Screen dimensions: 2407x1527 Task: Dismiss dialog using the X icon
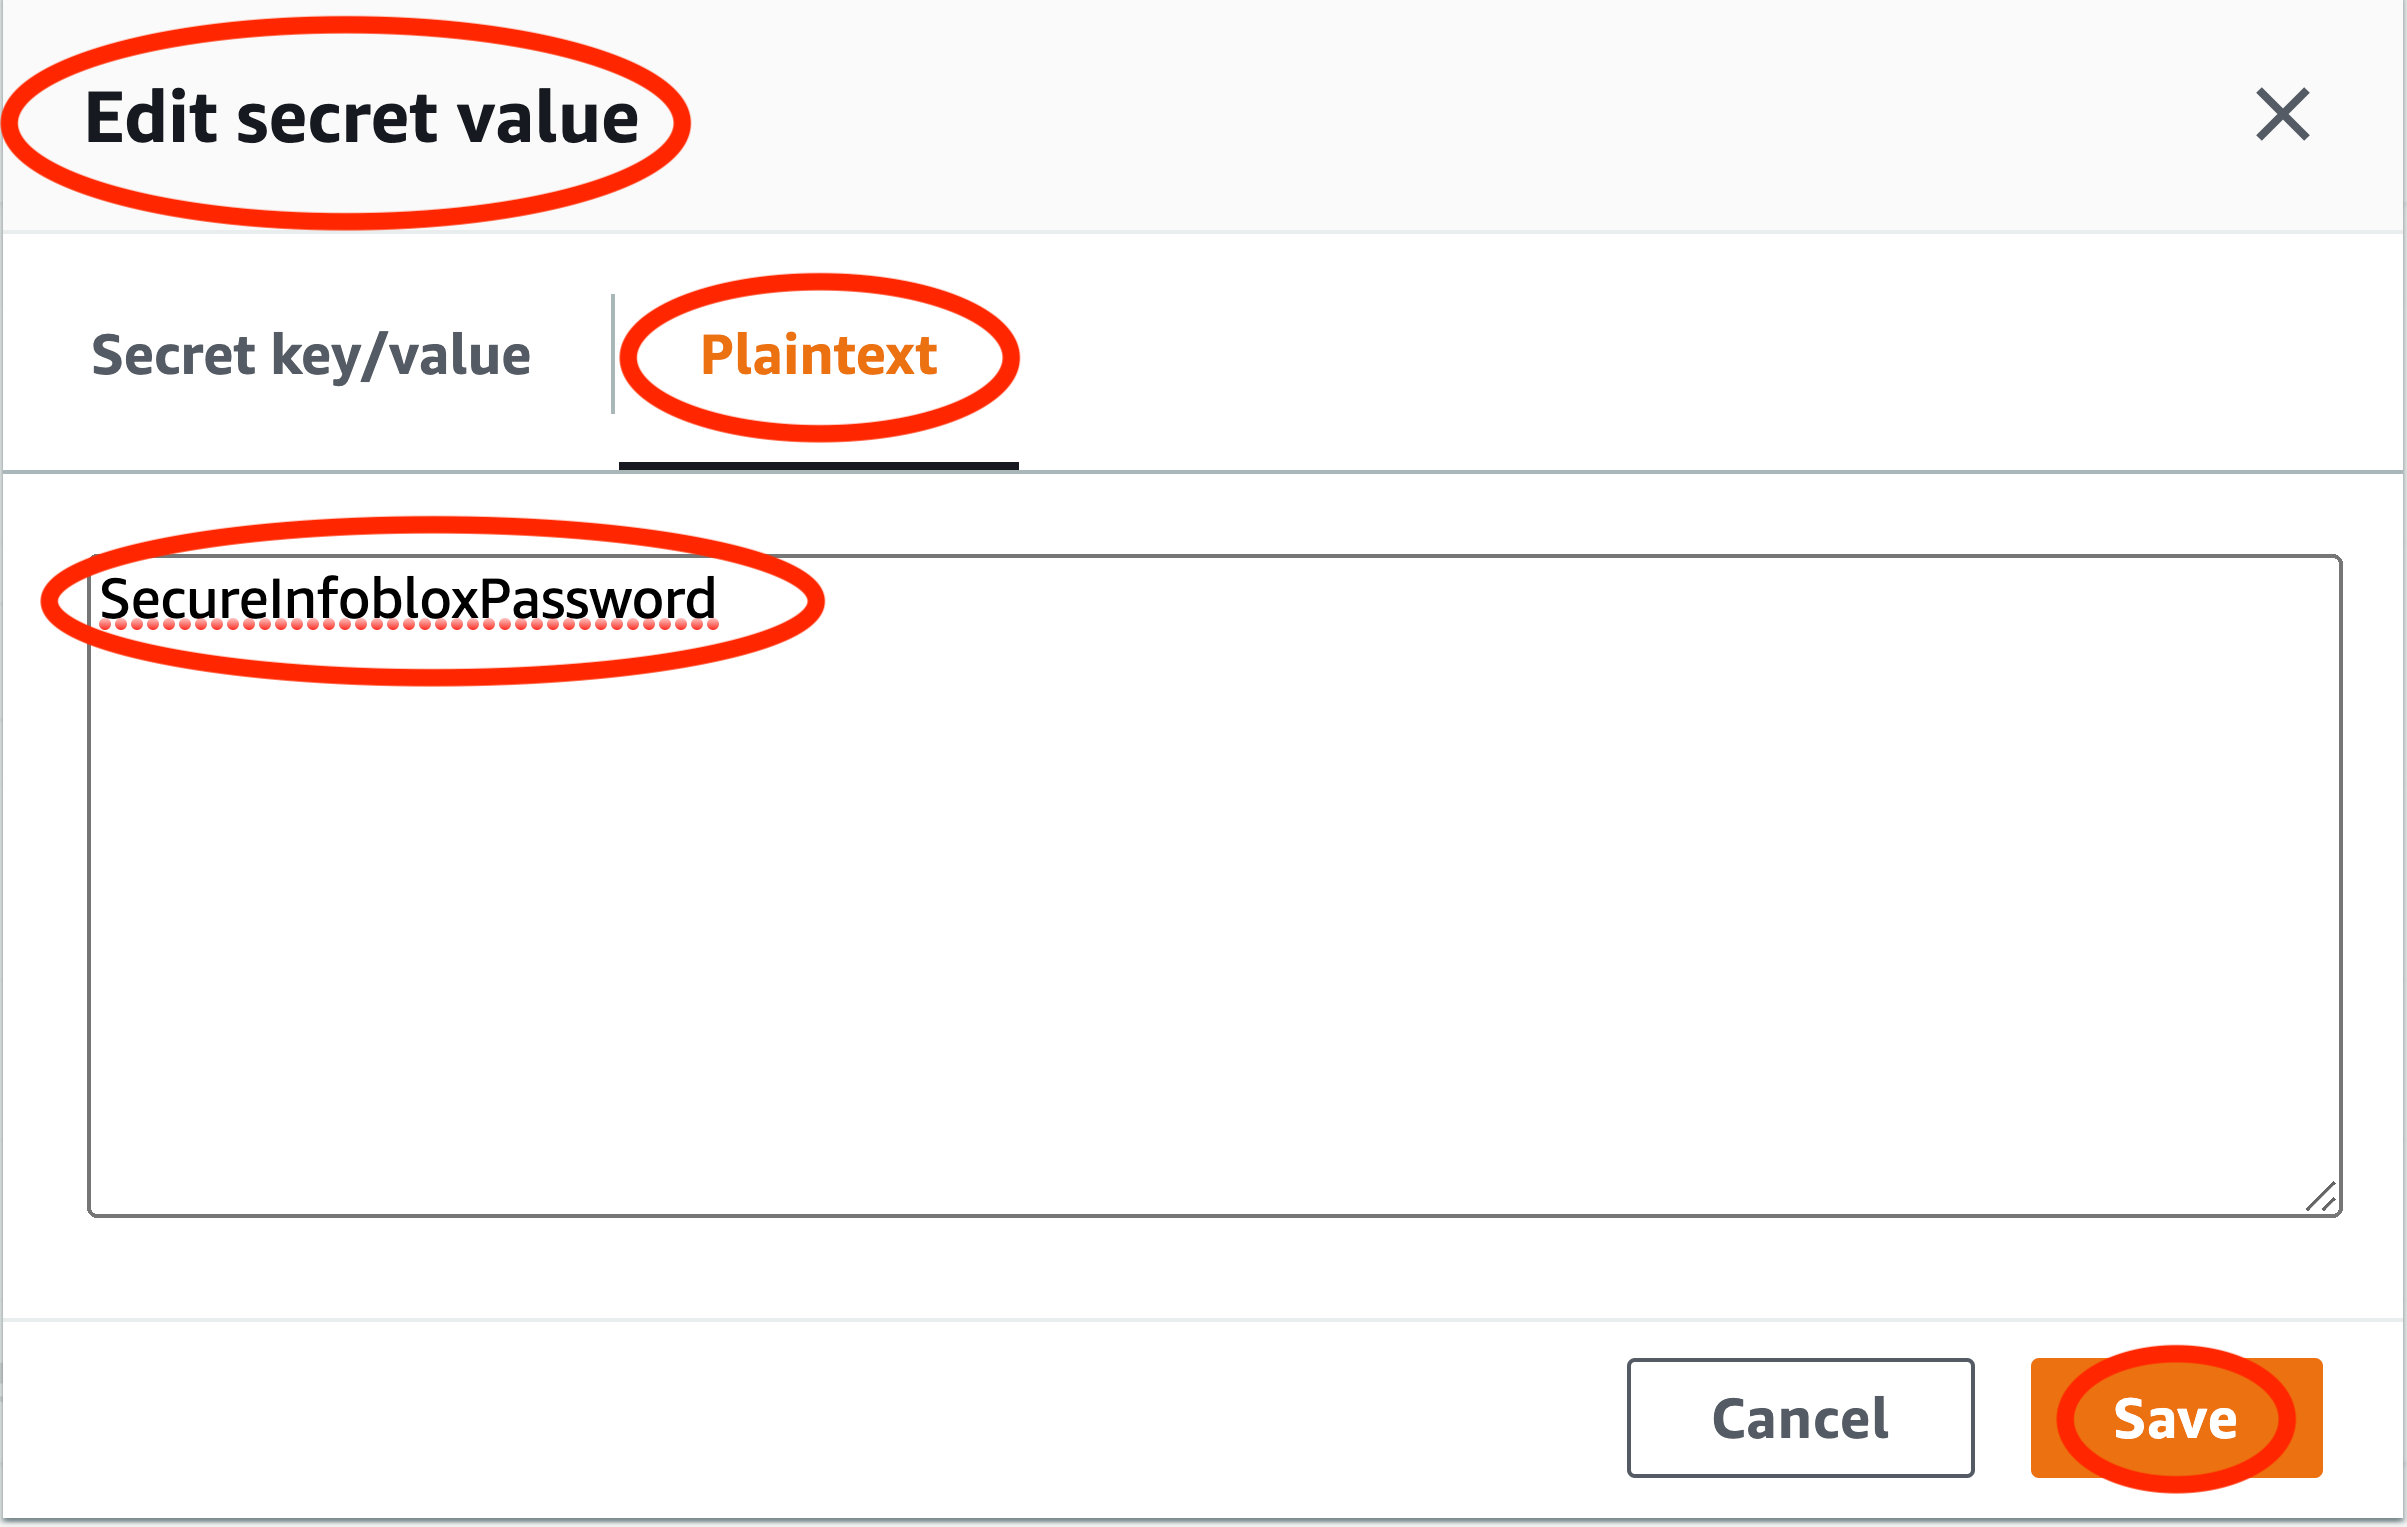click(2282, 114)
